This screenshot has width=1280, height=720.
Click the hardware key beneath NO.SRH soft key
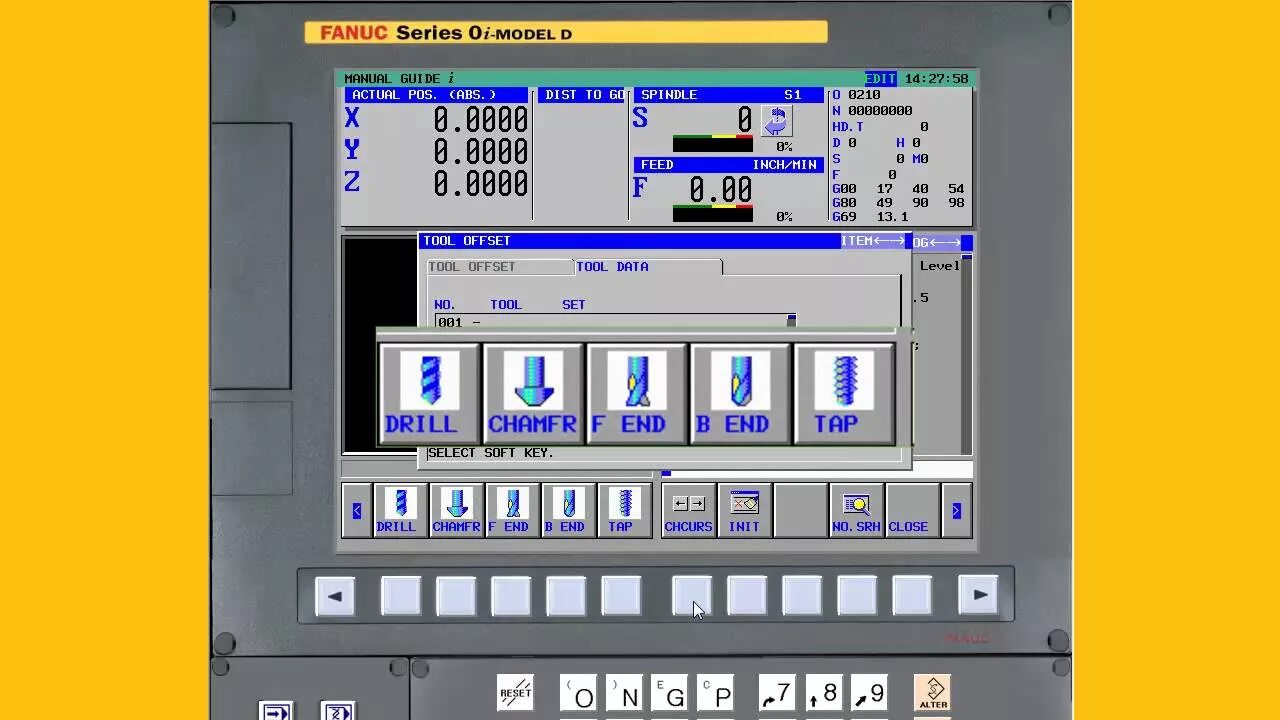(857, 596)
